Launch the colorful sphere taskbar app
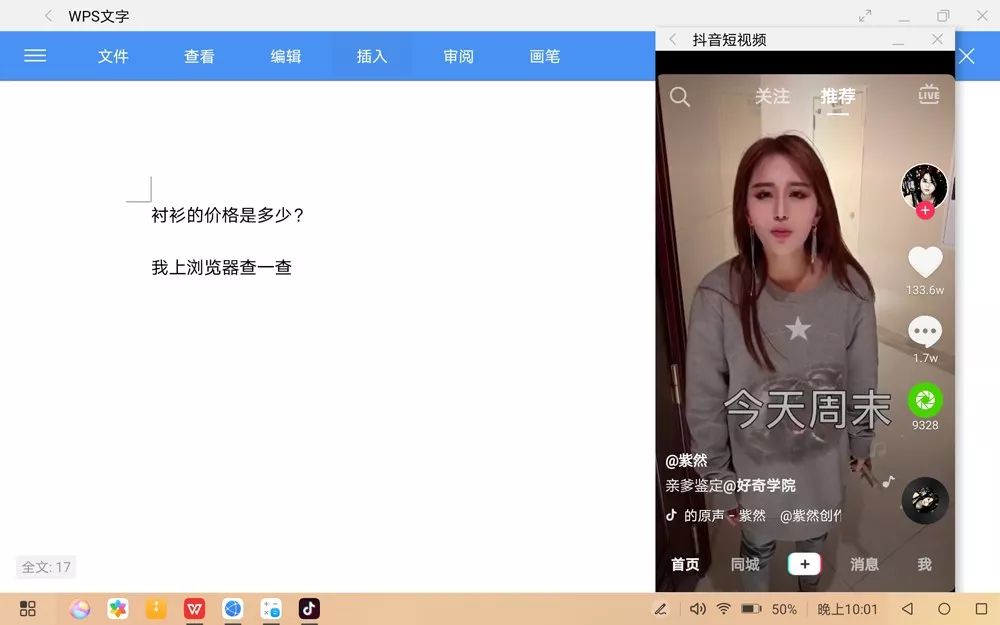The height and width of the screenshot is (625, 1000). (x=80, y=608)
